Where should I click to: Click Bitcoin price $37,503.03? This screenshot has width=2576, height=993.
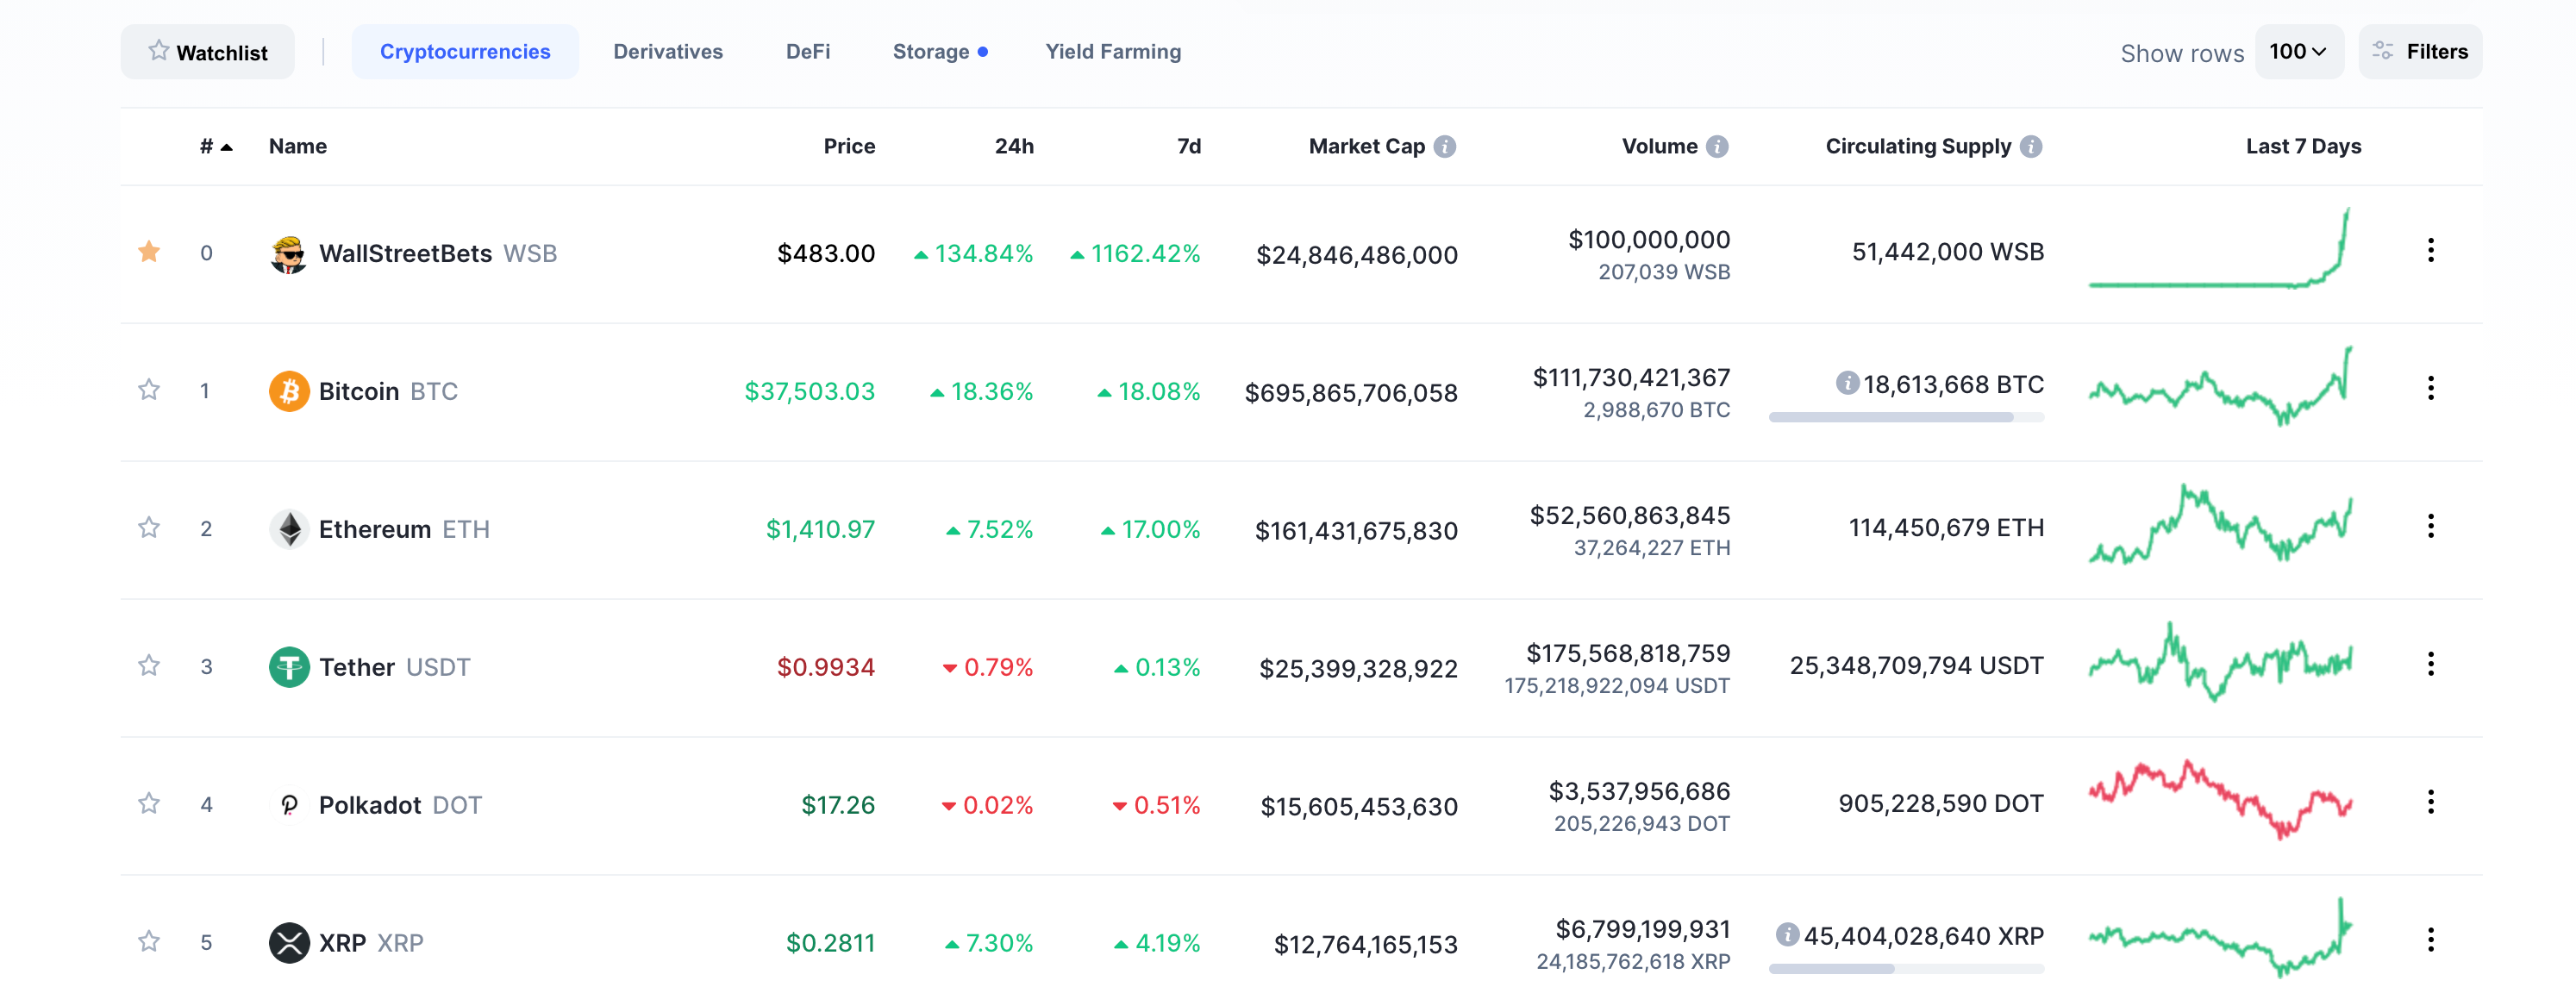(x=810, y=392)
